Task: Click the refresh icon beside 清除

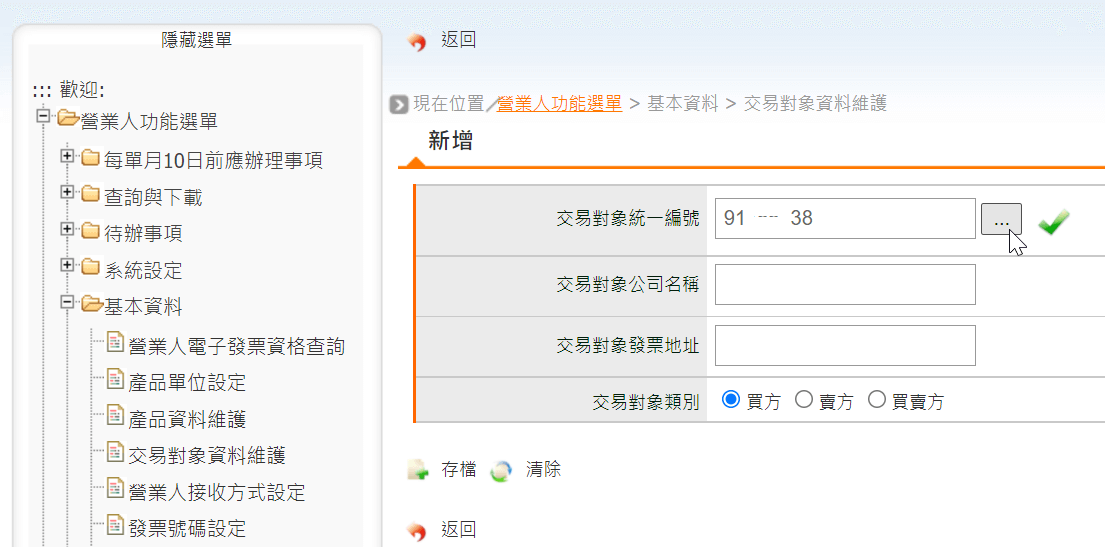Action: tap(501, 471)
